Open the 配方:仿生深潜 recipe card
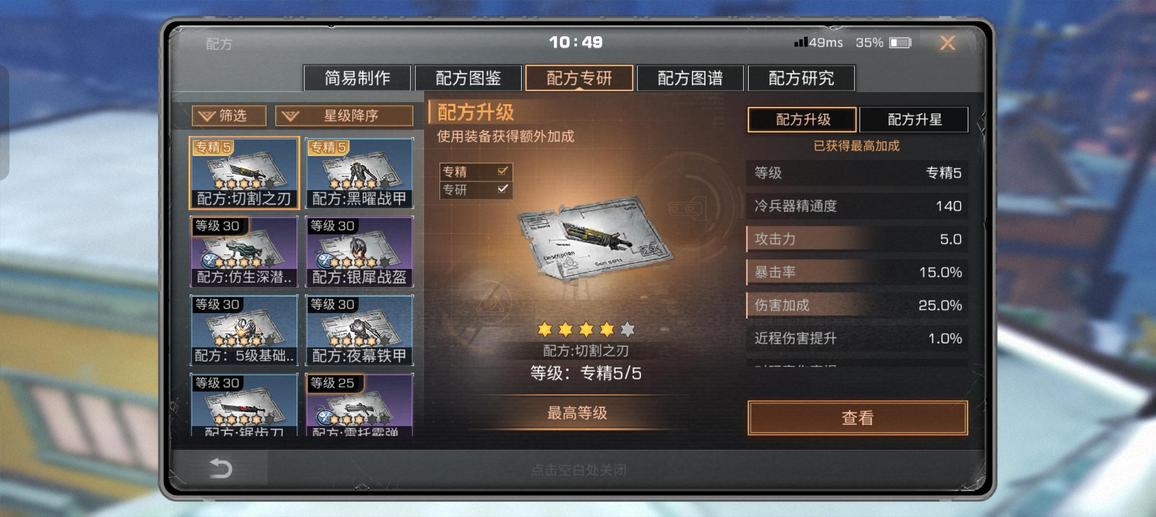Image resolution: width=1156 pixels, height=517 pixels. click(244, 251)
